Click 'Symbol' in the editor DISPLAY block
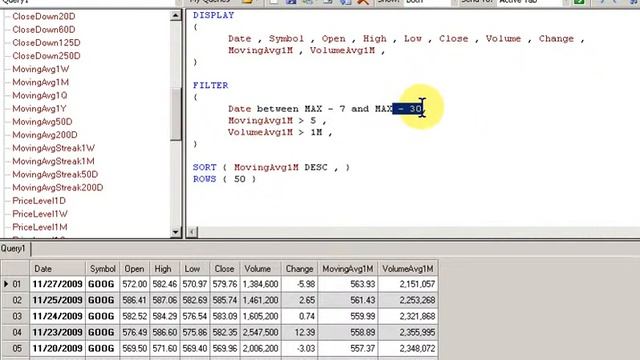 click(286, 39)
